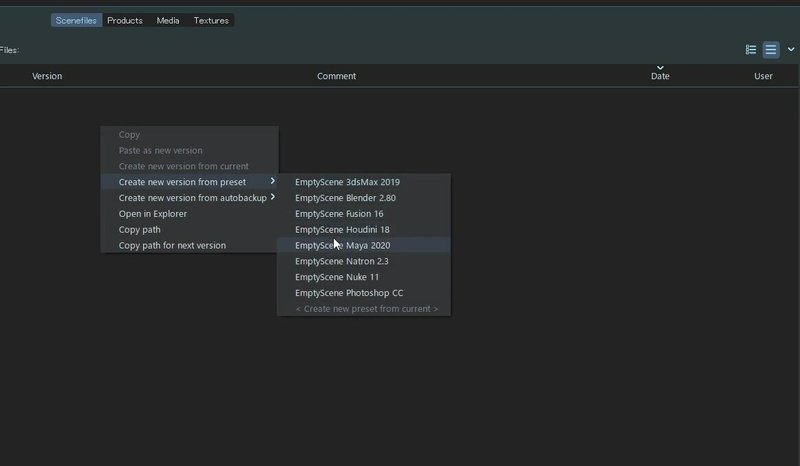Expand the autobackup submenu arrow
Image resolution: width=800 pixels, height=466 pixels.
coord(272,197)
